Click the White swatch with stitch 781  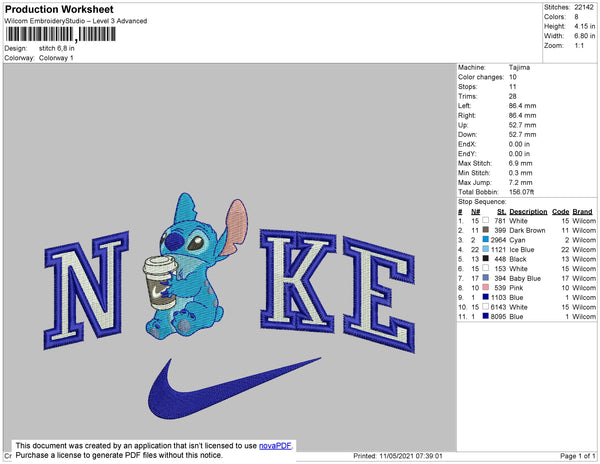pyautogui.click(x=486, y=220)
